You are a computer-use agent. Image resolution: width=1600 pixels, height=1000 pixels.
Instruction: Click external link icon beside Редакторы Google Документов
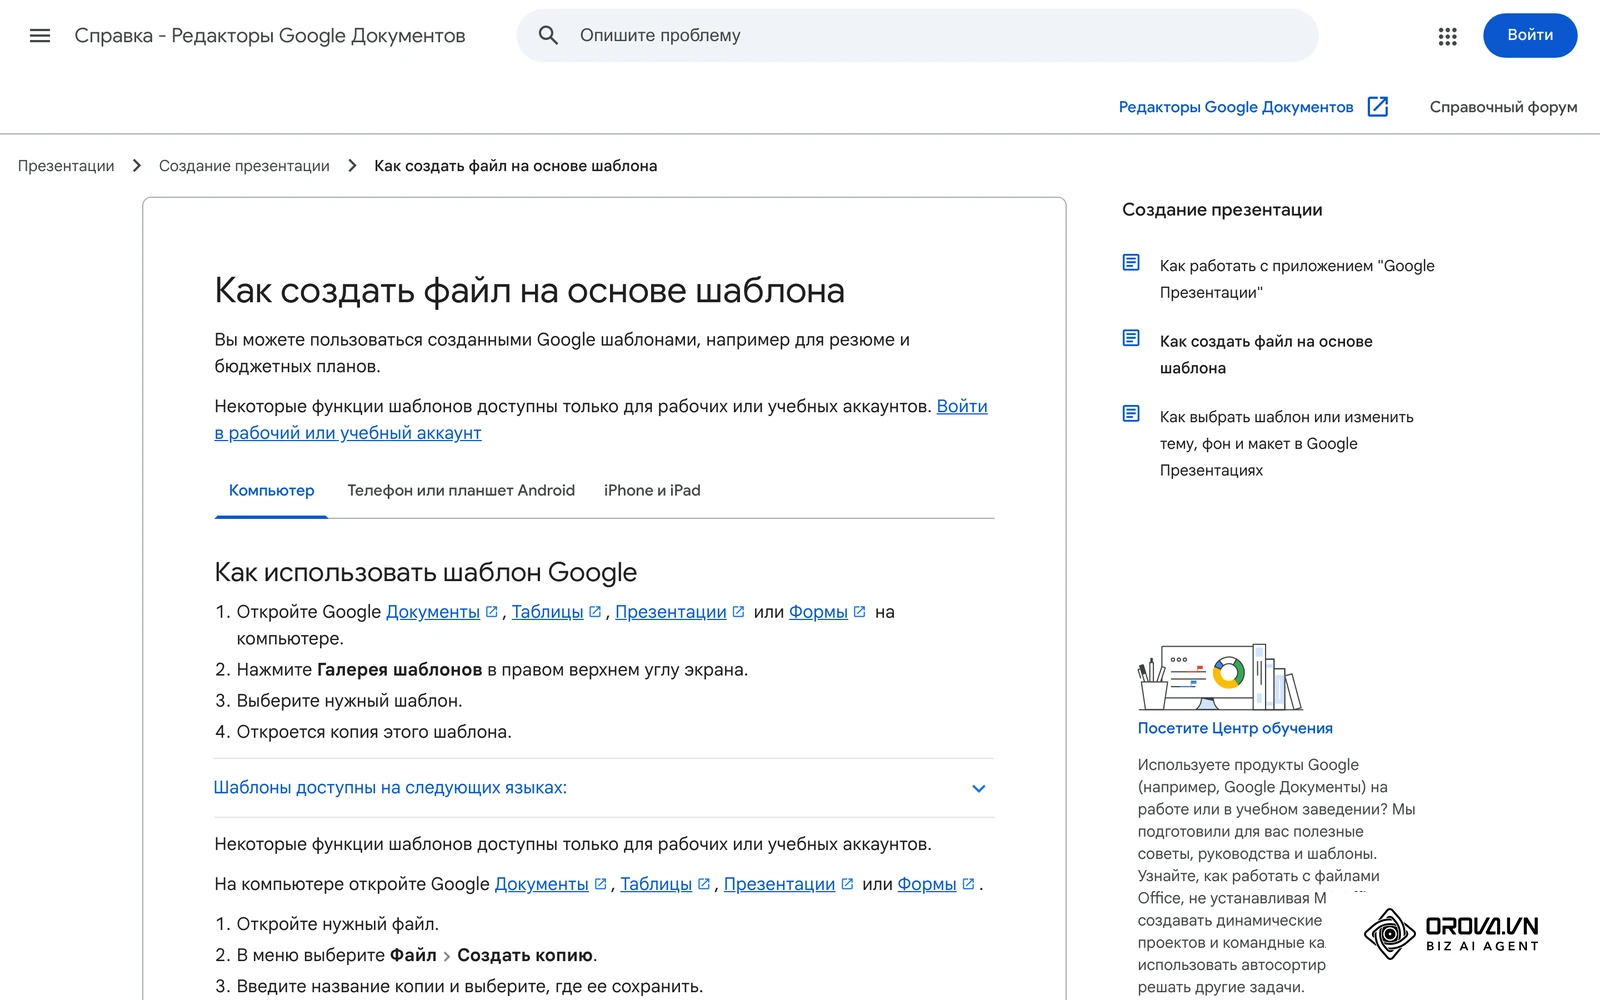pos(1378,107)
